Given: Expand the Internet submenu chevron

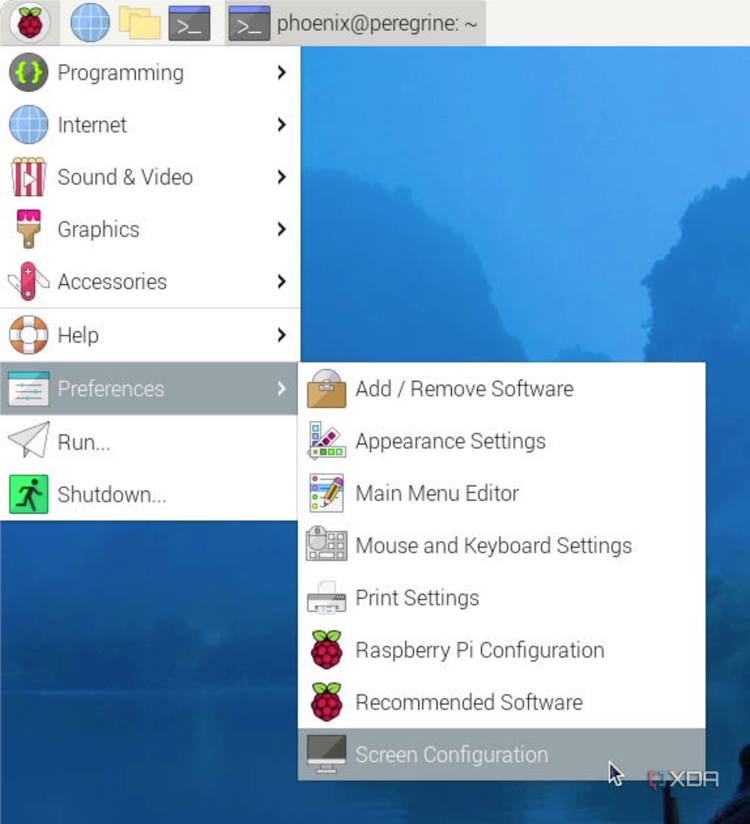Looking at the screenshot, I should click(282, 125).
